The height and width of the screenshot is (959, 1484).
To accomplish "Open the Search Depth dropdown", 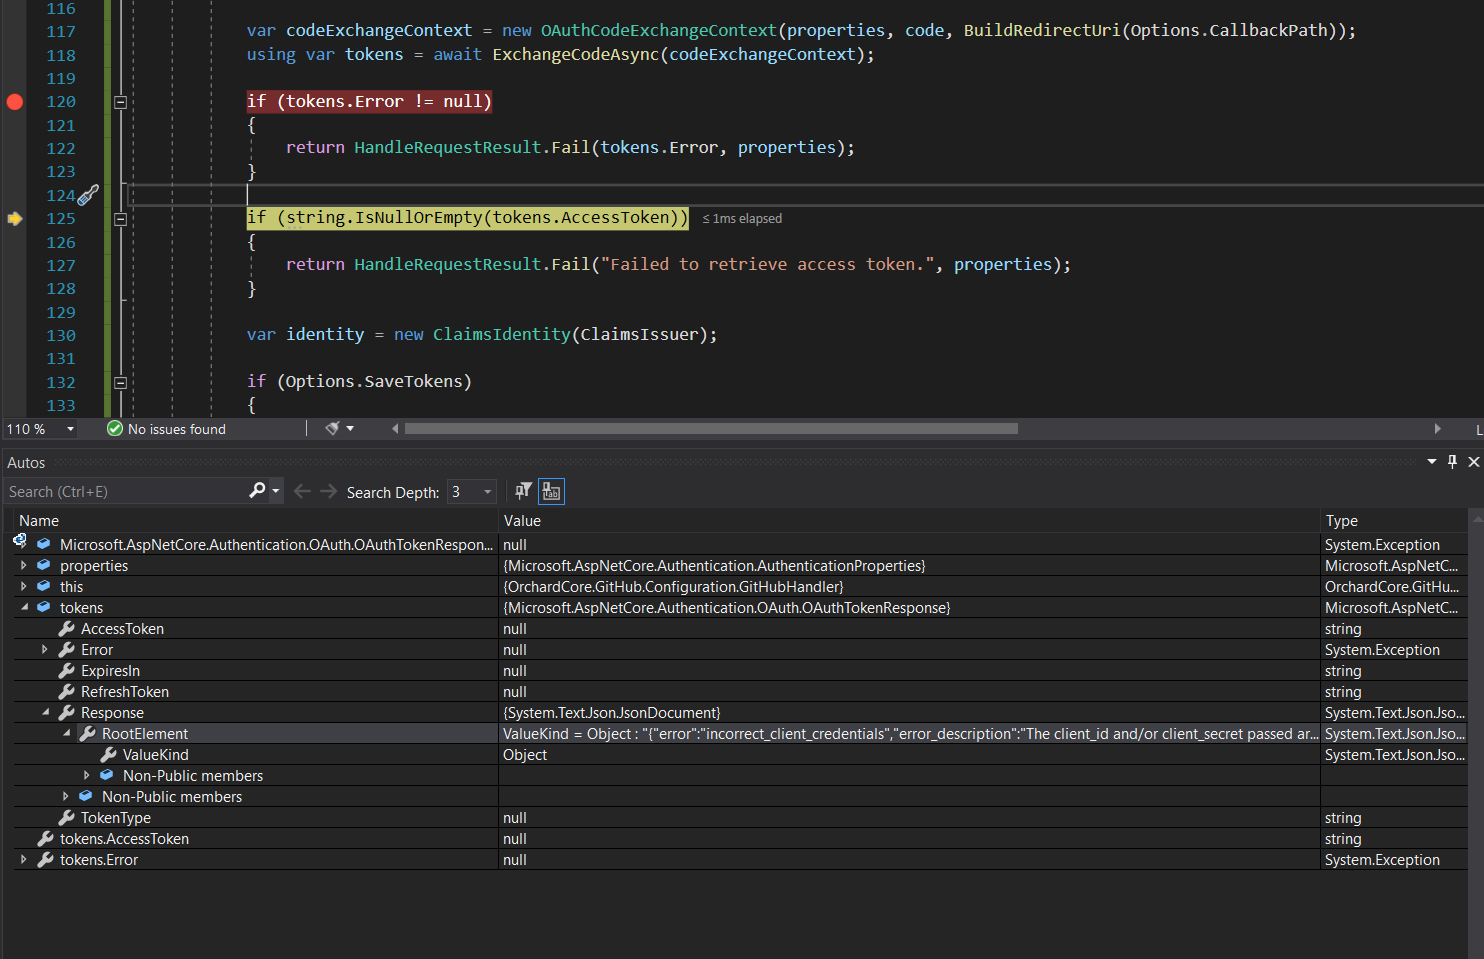I will pos(489,491).
